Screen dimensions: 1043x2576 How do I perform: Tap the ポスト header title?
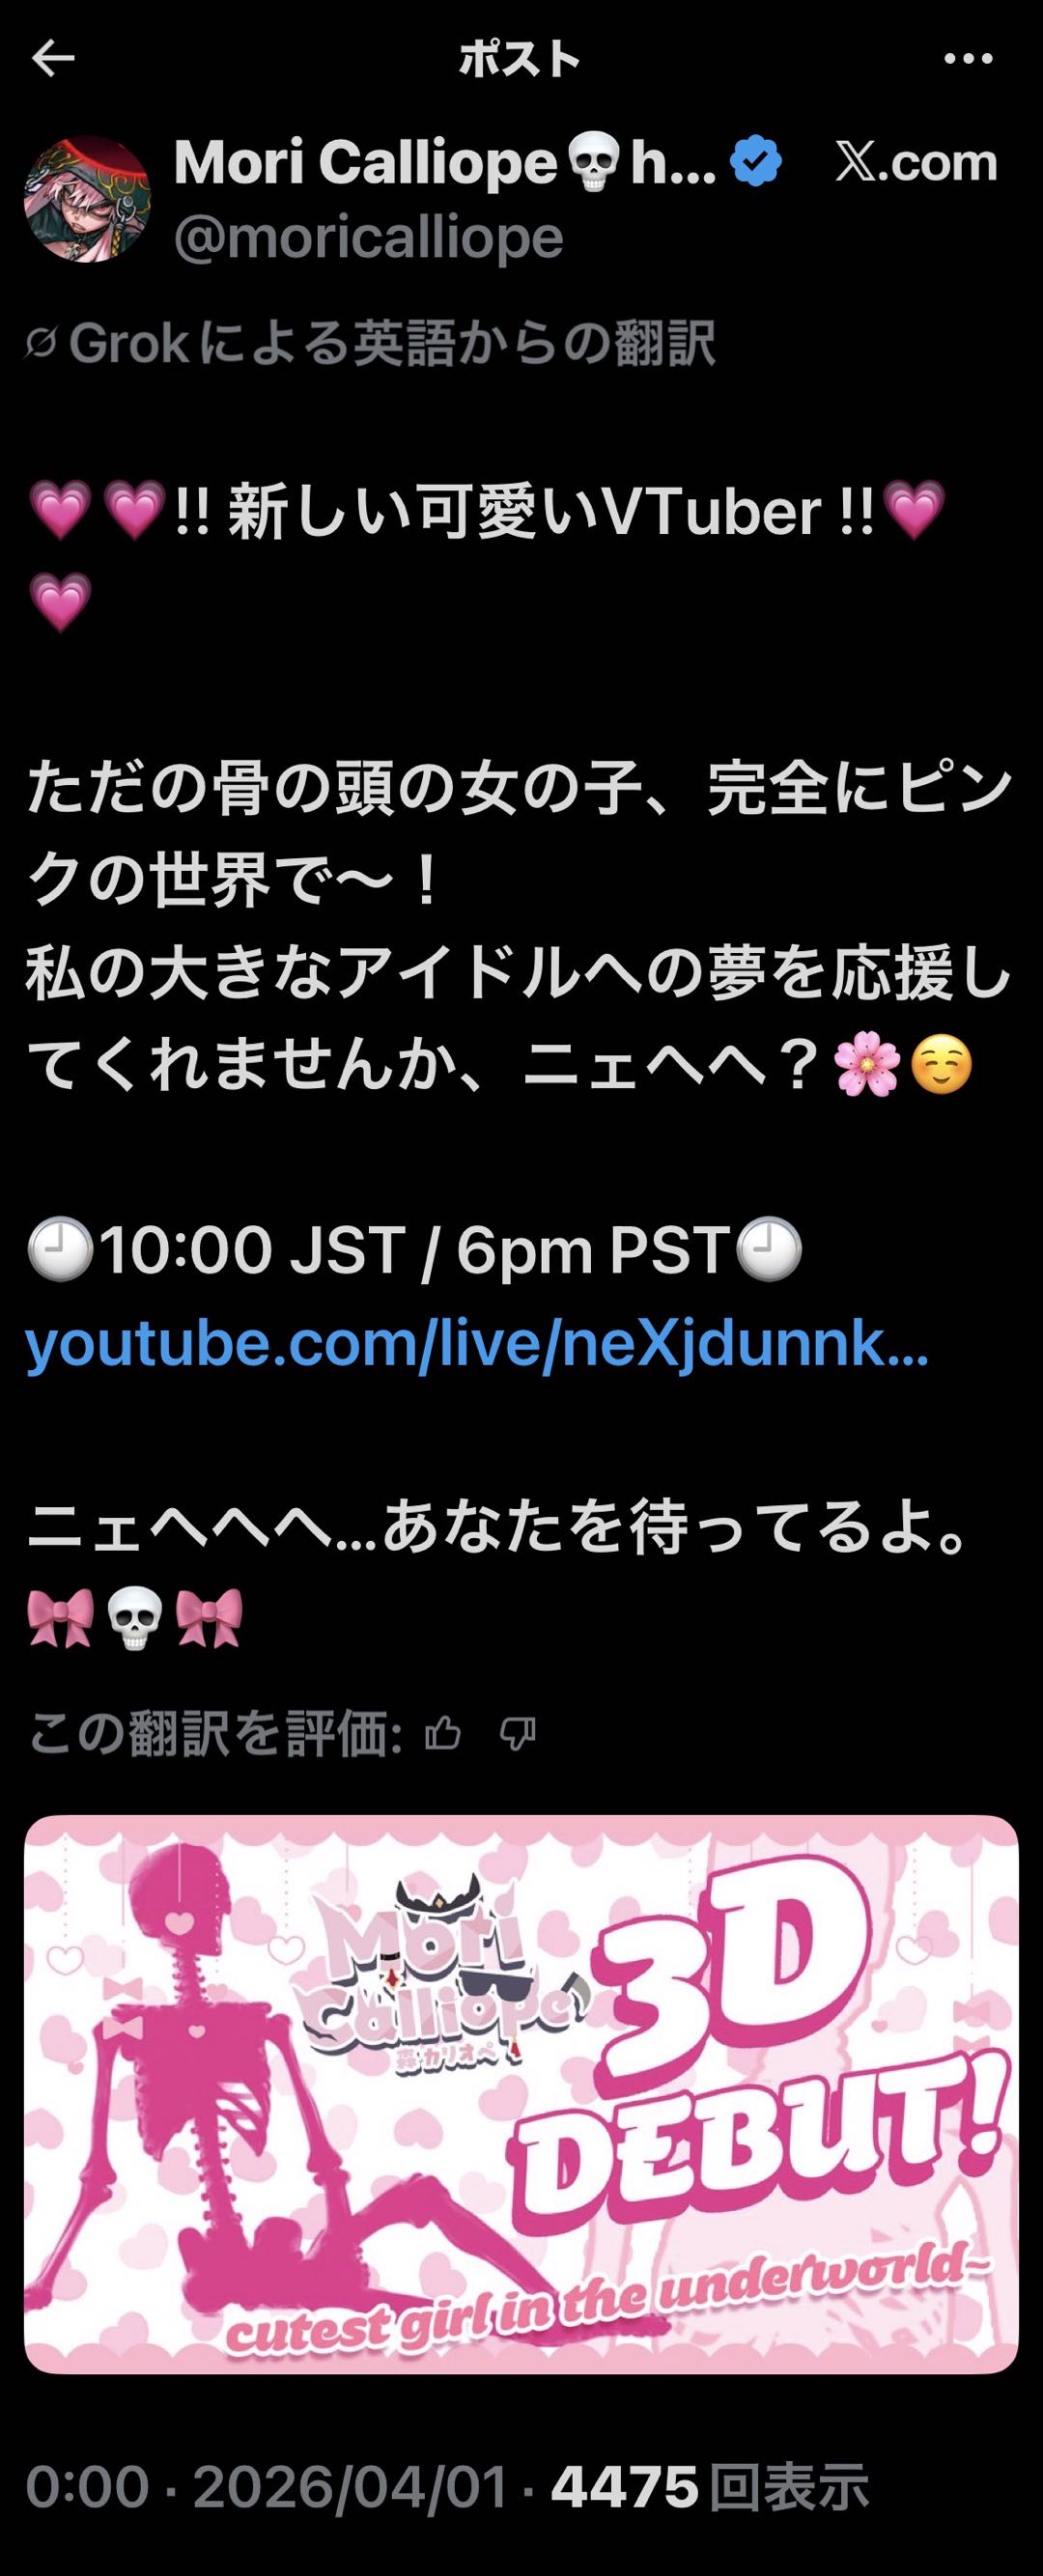click(519, 60)
